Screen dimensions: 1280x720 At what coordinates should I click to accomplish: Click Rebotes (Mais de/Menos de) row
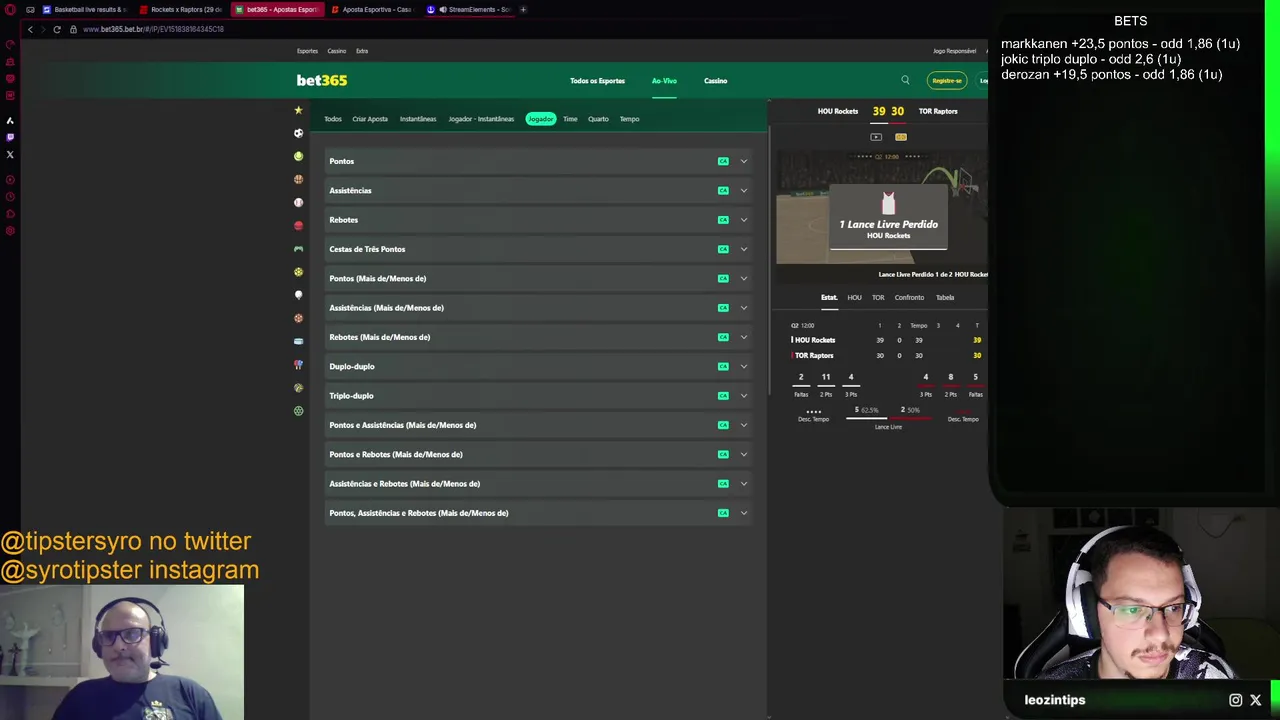pyautogui.click(x=538, y=337)
